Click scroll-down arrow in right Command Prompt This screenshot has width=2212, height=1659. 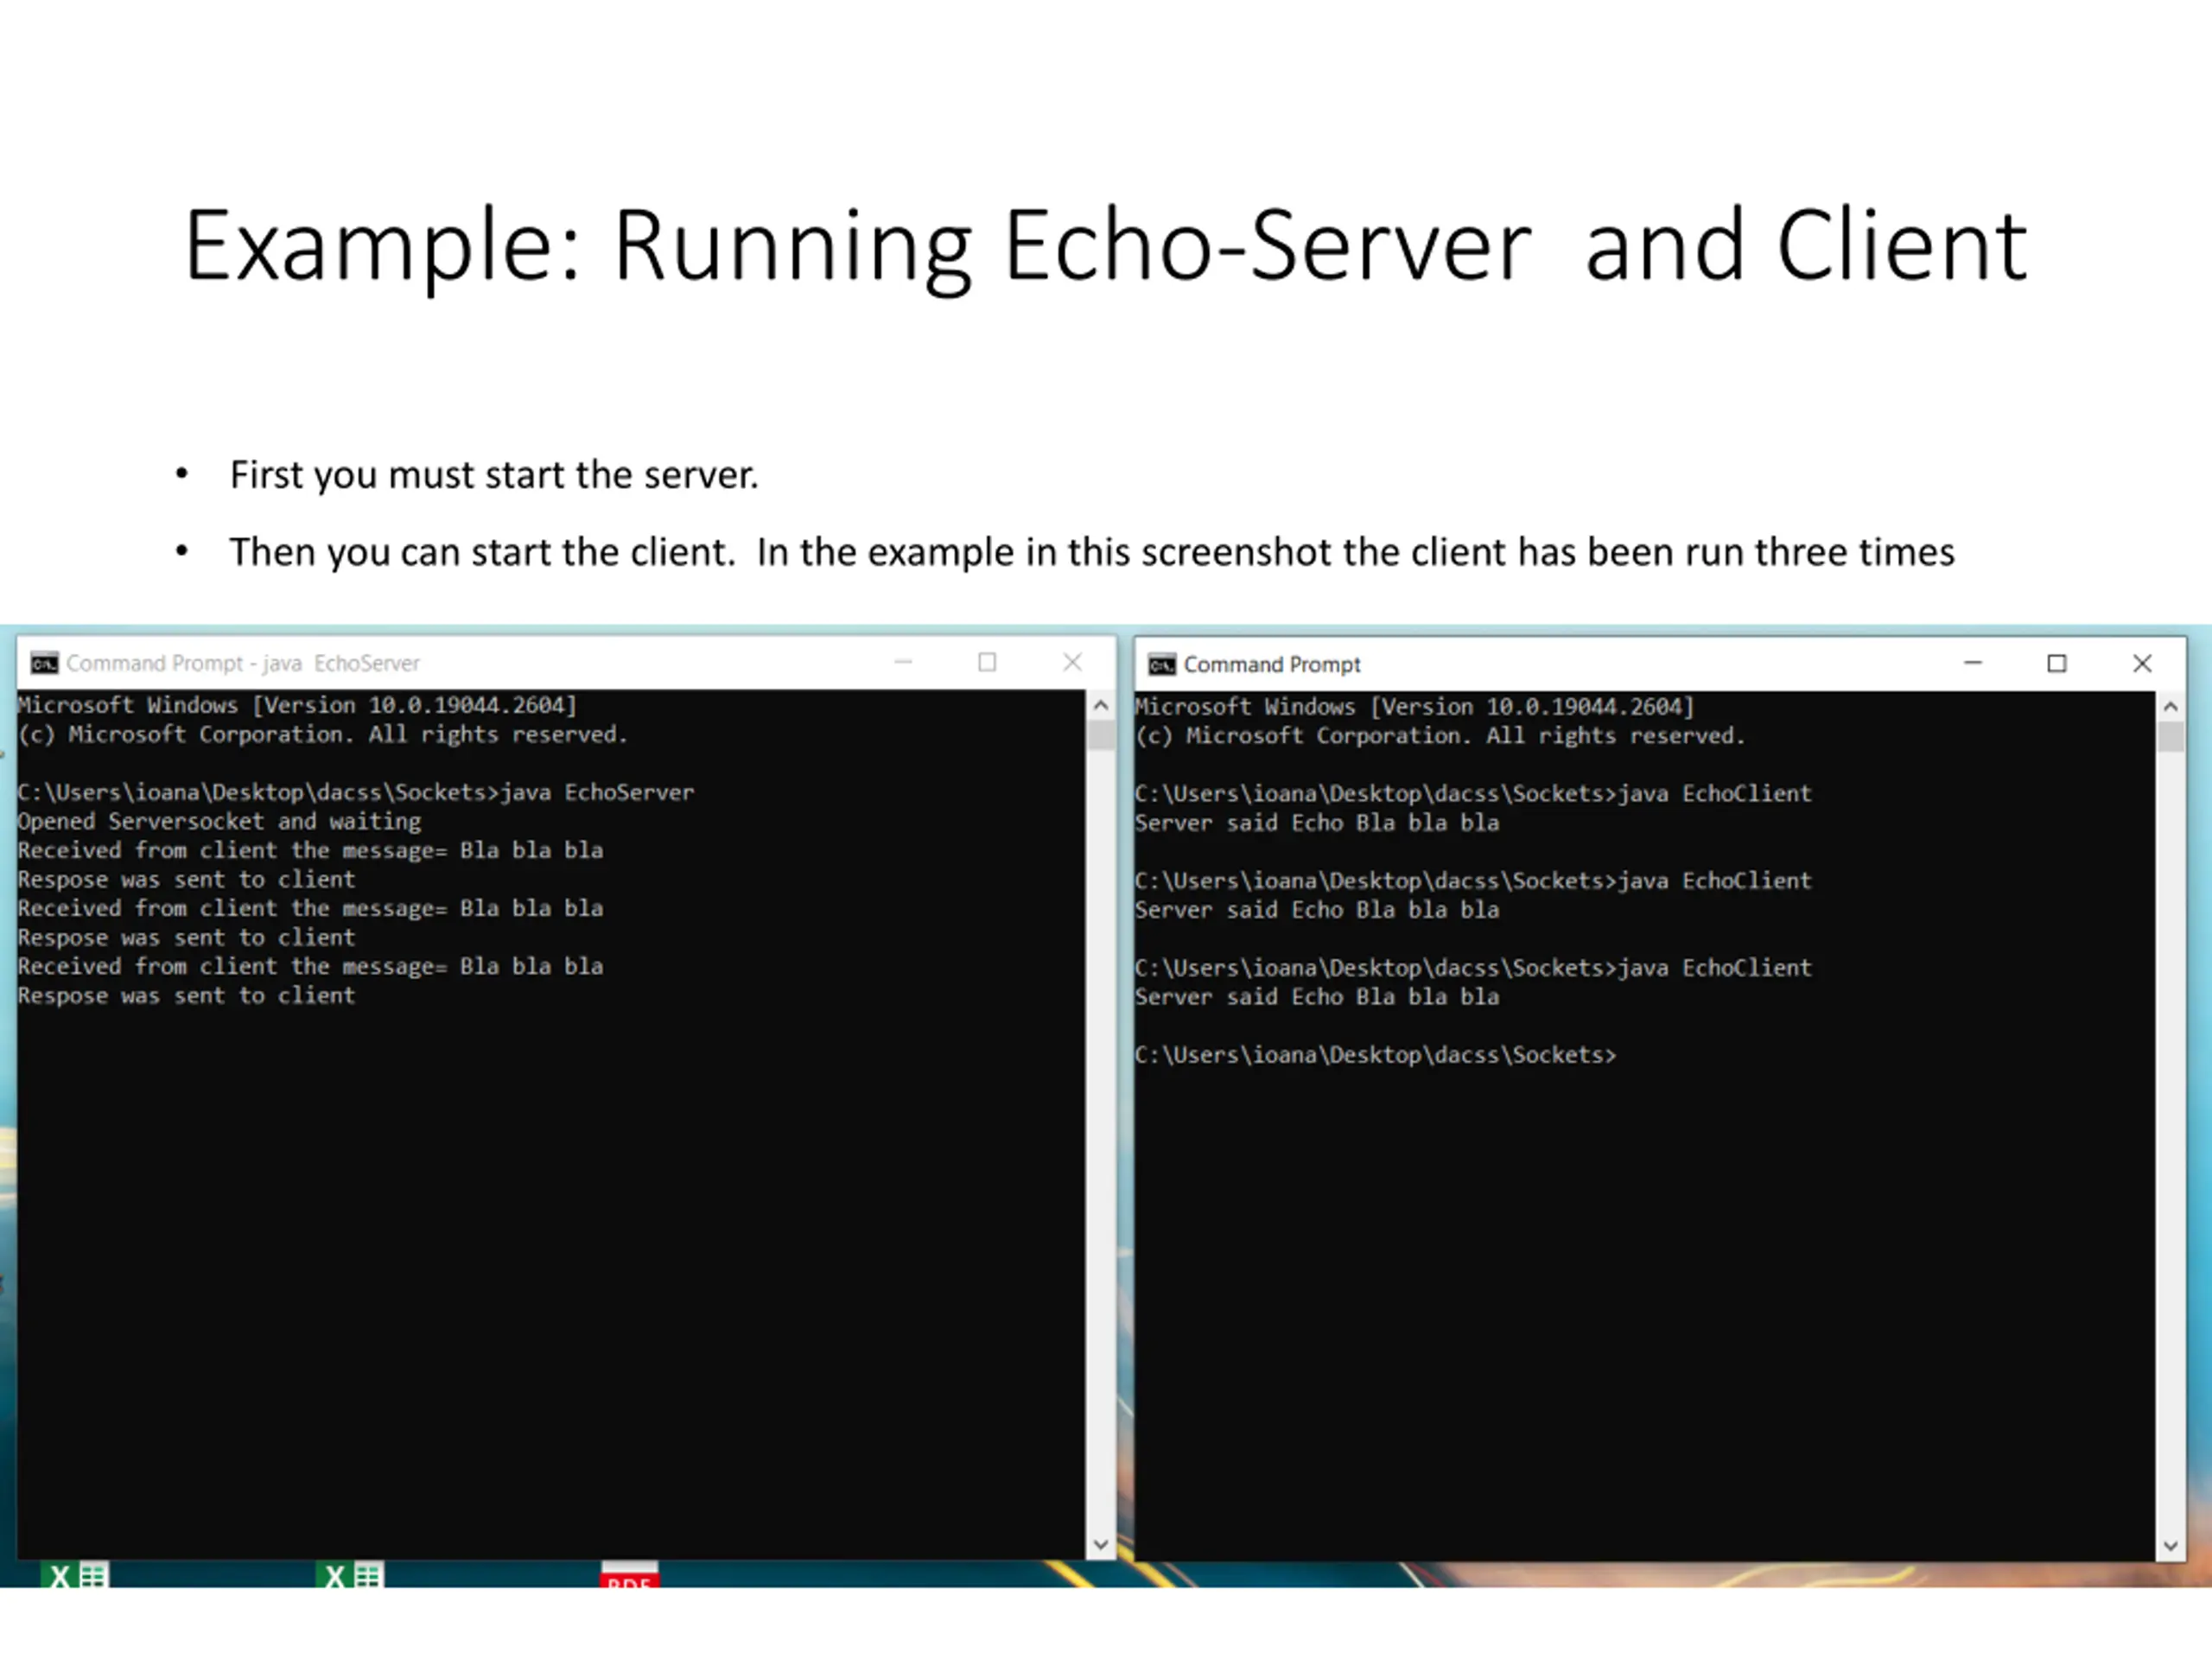pos(2170,1546)
